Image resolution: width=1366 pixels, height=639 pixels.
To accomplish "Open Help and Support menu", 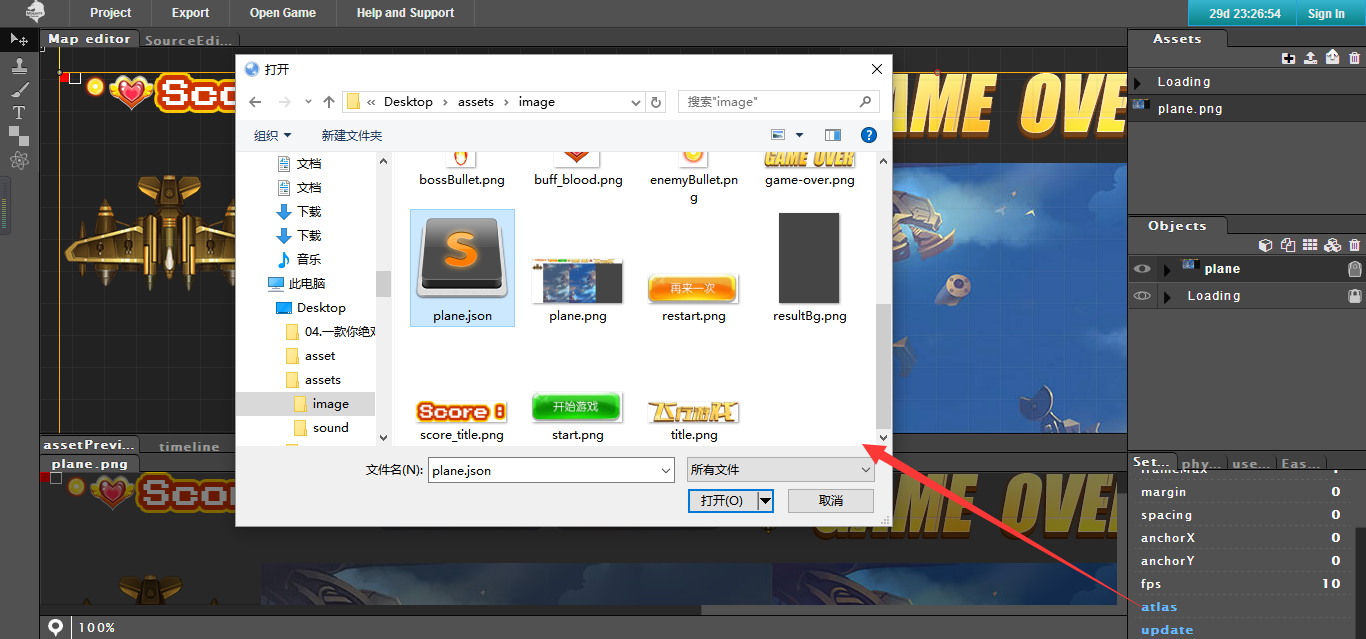I will [405, 13].
